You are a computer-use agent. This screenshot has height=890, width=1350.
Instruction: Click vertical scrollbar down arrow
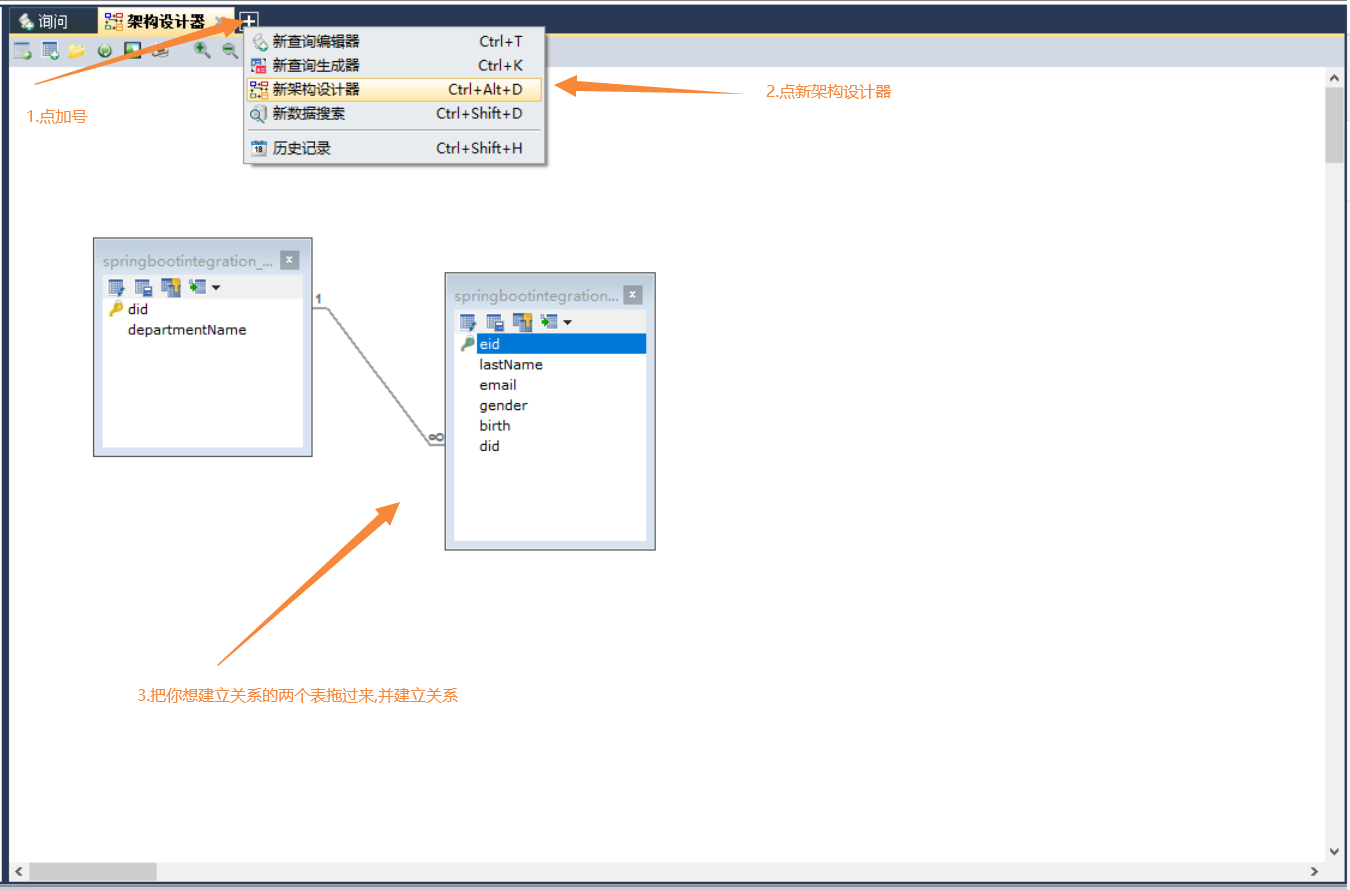[1334, 851]
